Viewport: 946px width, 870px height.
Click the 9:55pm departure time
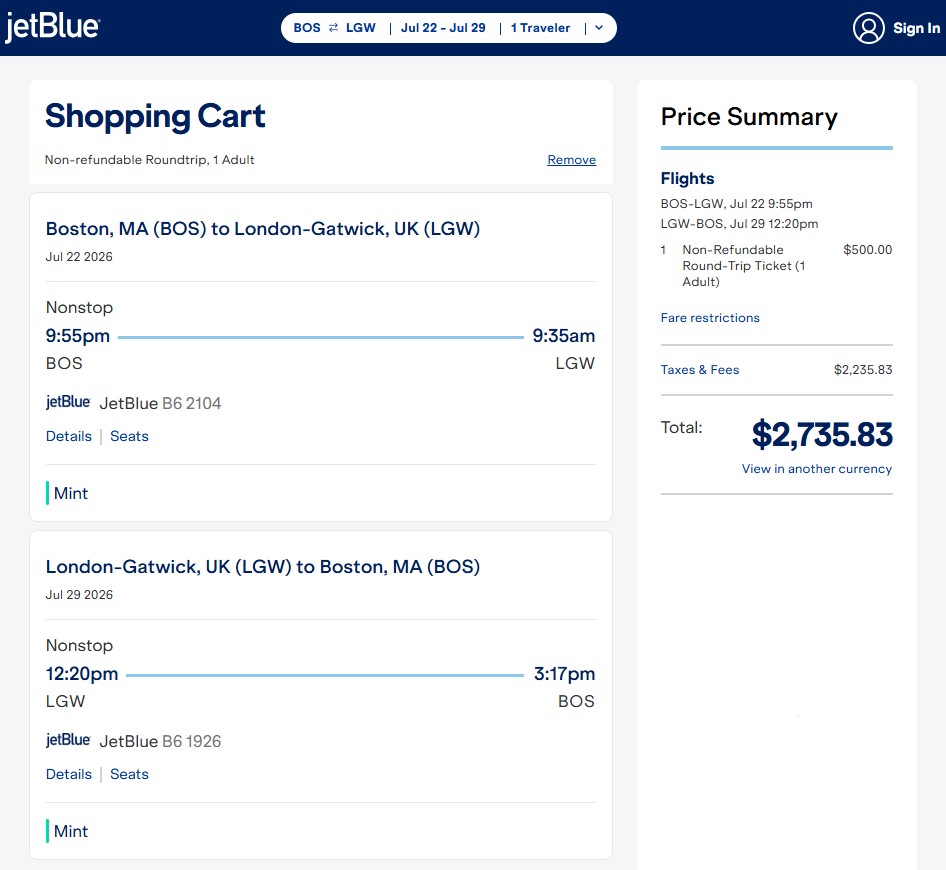(x=78, y=336)
